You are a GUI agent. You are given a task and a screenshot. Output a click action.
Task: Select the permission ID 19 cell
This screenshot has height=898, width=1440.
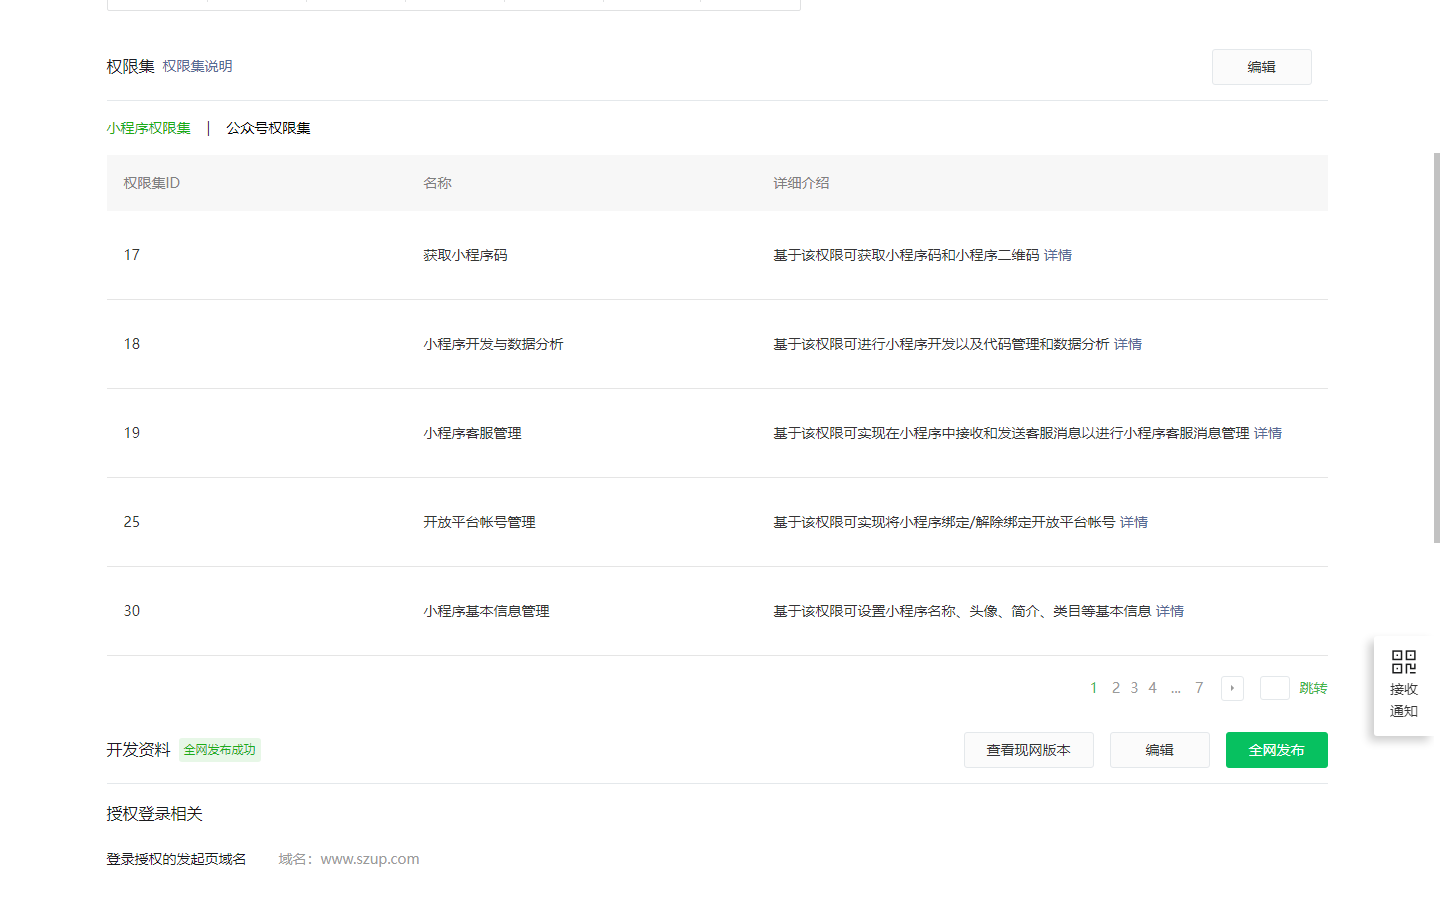[x=132, y=433]
